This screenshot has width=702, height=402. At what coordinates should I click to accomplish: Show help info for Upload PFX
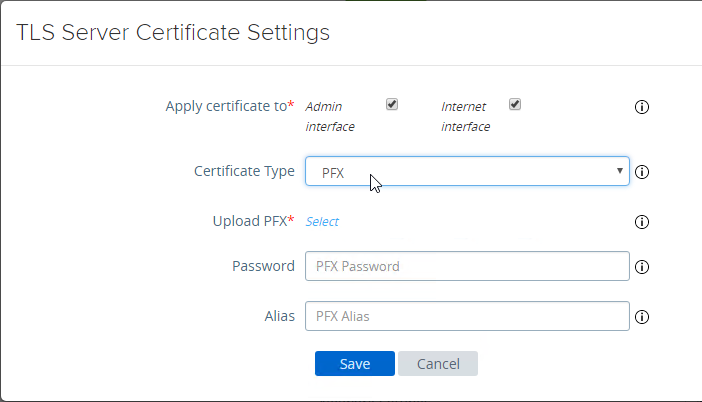point(643,222)
